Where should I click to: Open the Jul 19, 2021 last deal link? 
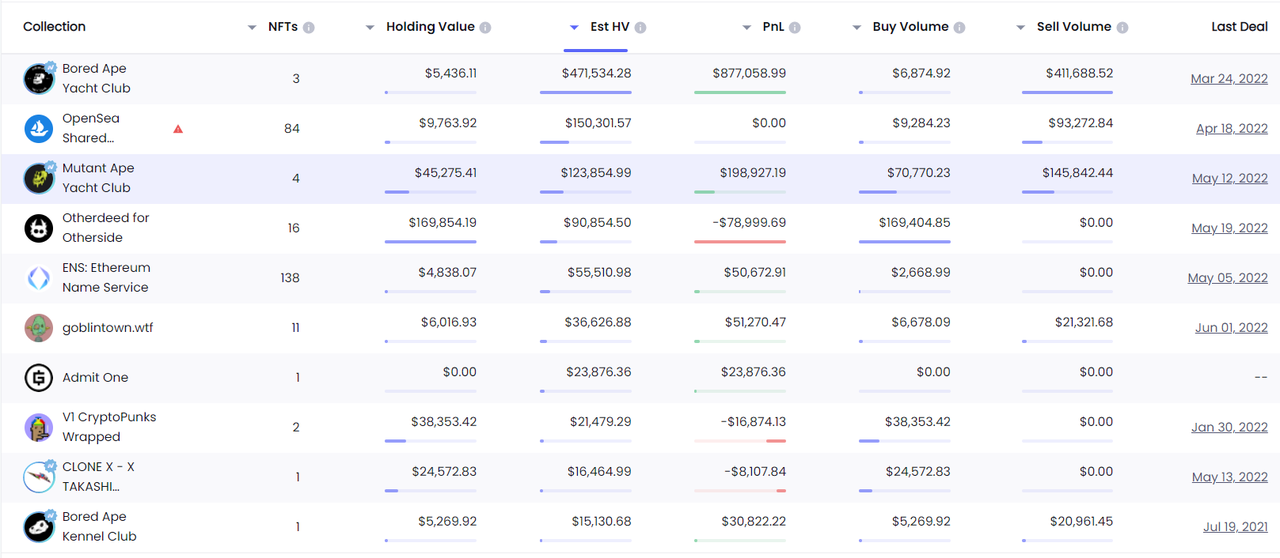click(x=1236, y=527)
